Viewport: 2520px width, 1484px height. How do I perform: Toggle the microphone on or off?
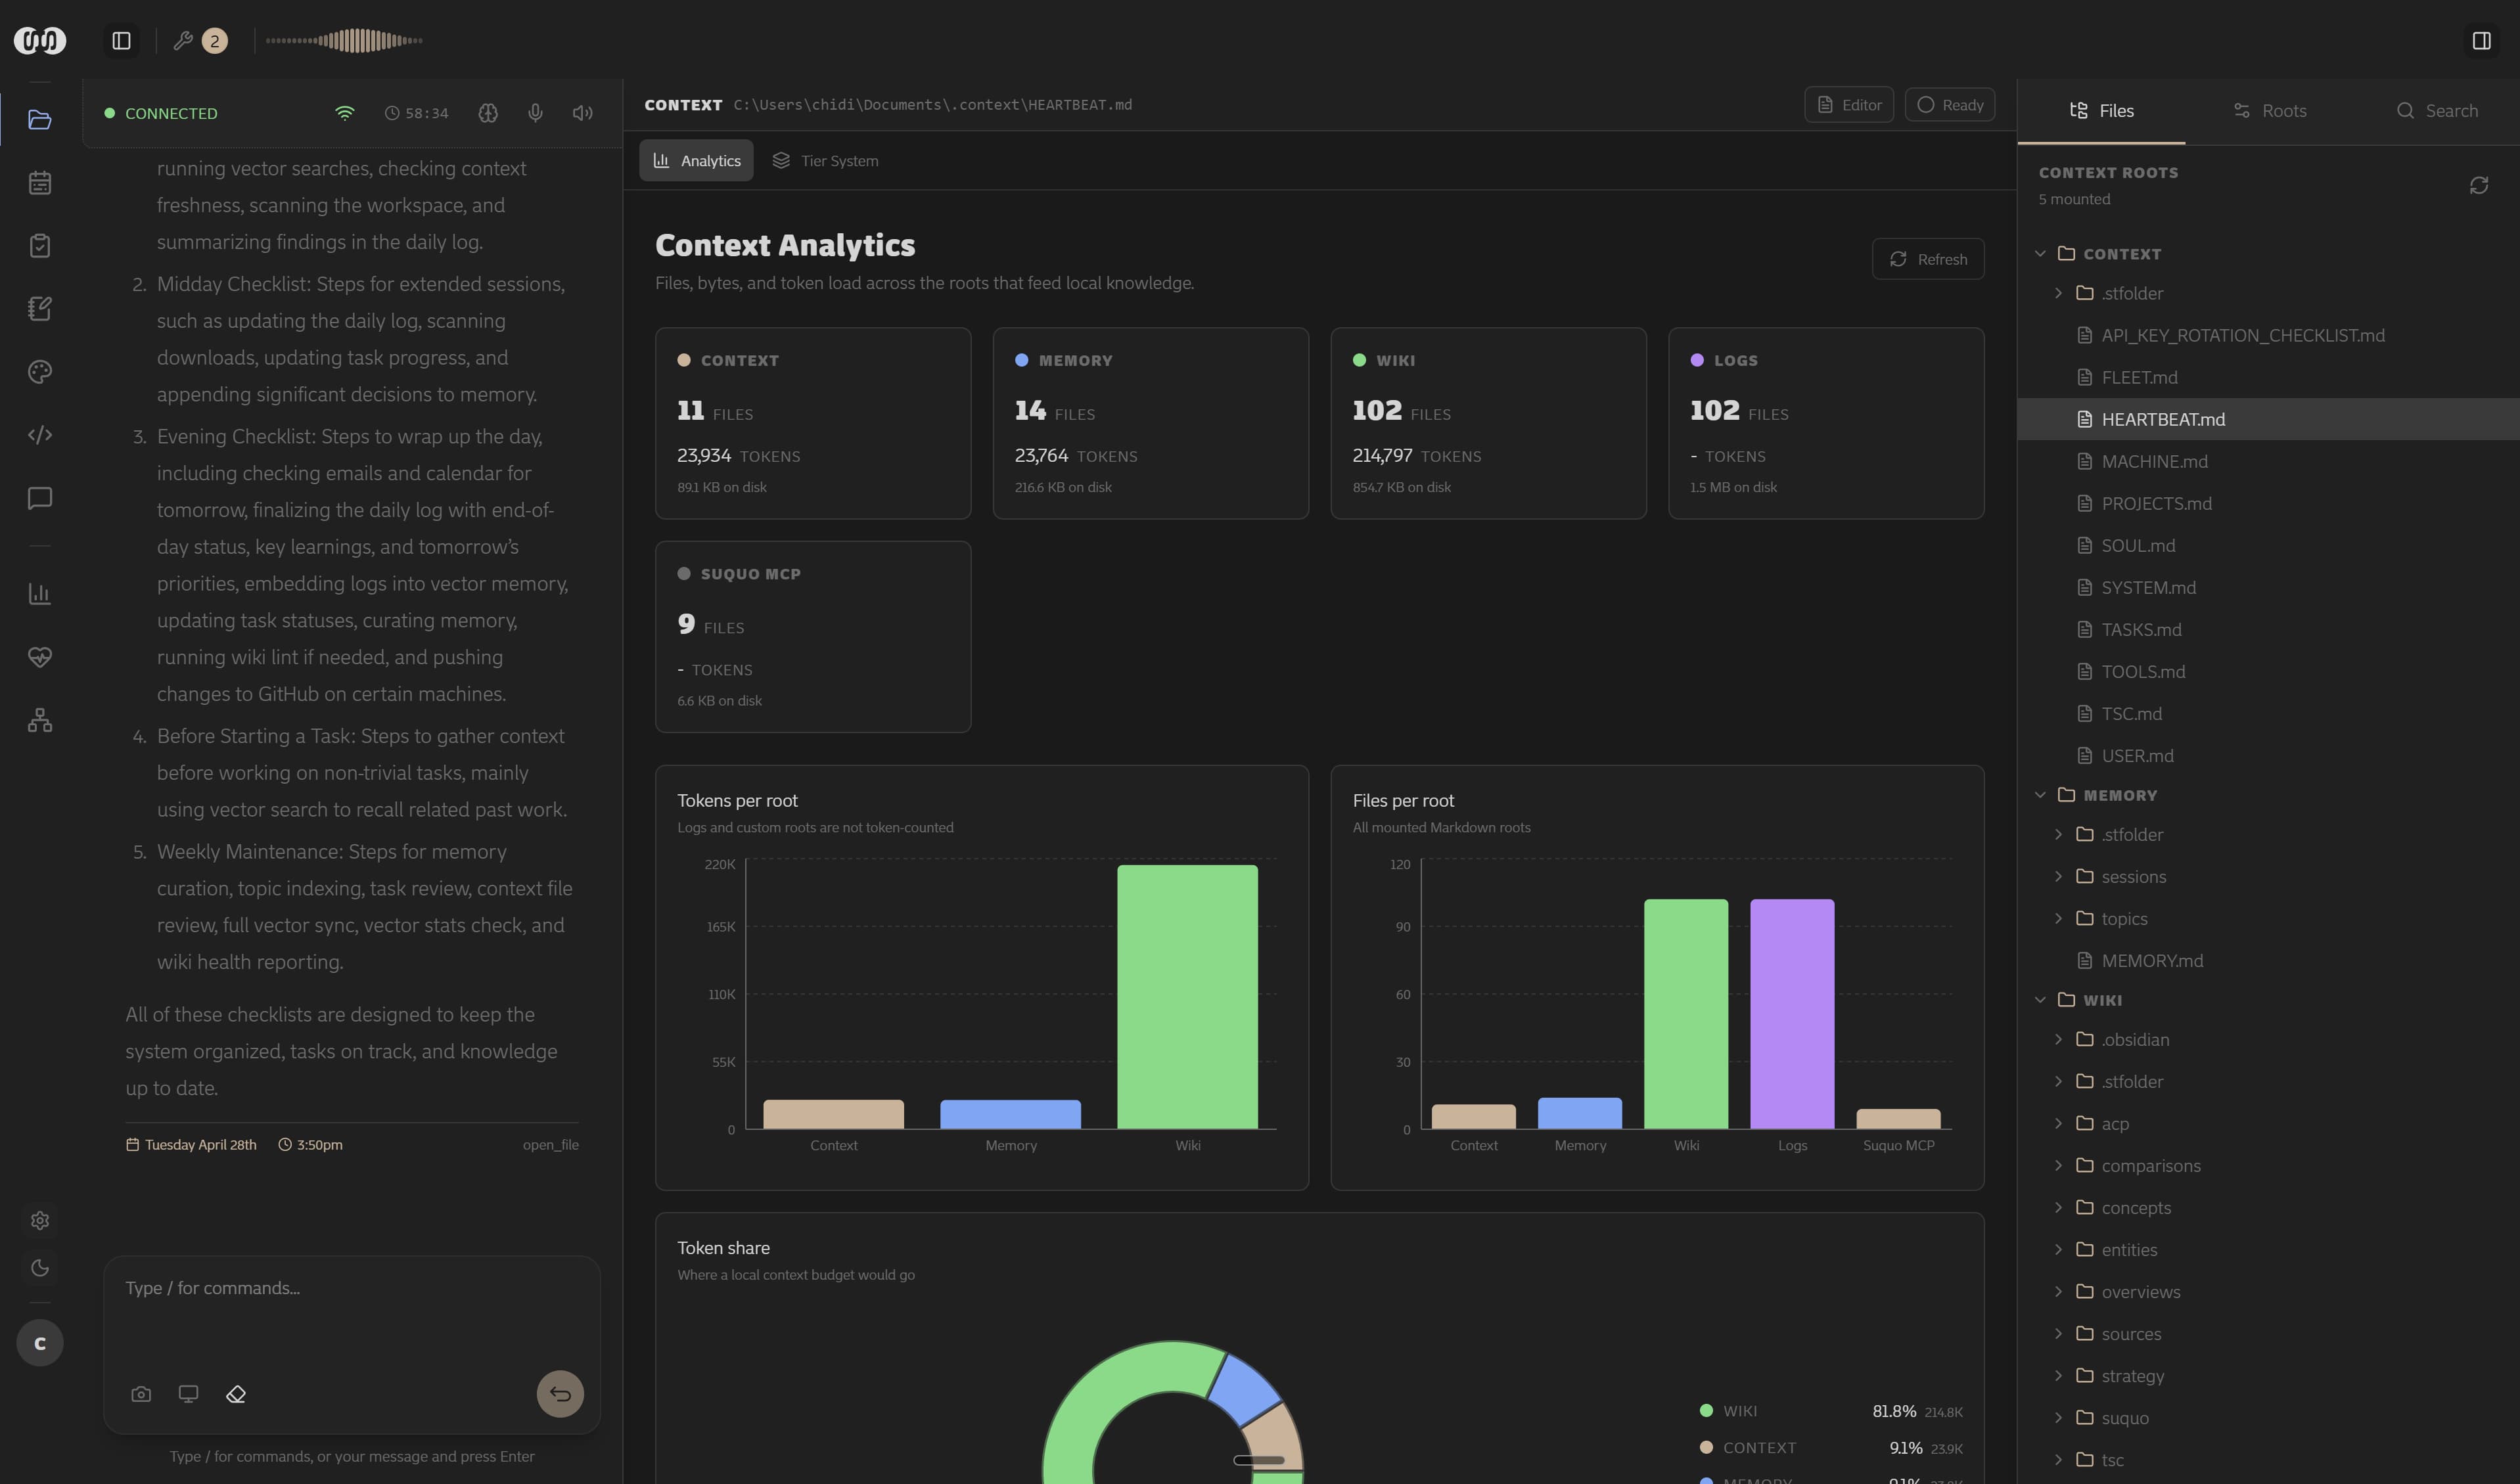(x=536, y=113)
